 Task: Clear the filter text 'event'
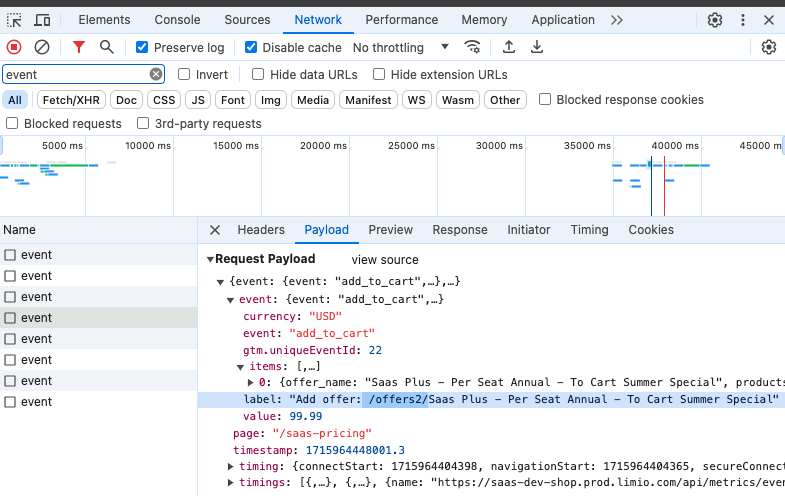click(156, 75)
